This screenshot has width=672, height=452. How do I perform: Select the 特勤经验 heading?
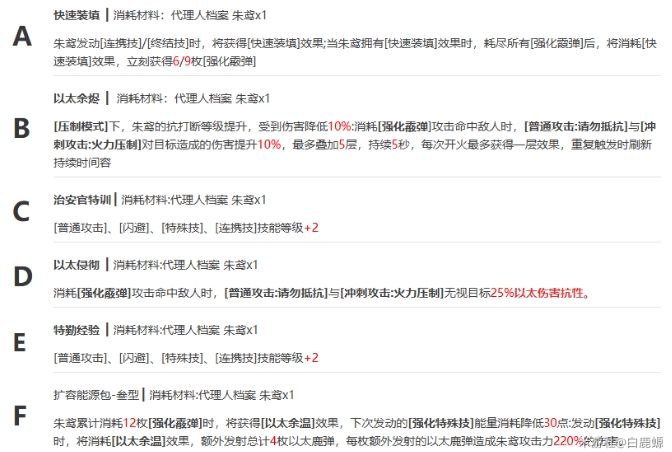tap(76, 330)
